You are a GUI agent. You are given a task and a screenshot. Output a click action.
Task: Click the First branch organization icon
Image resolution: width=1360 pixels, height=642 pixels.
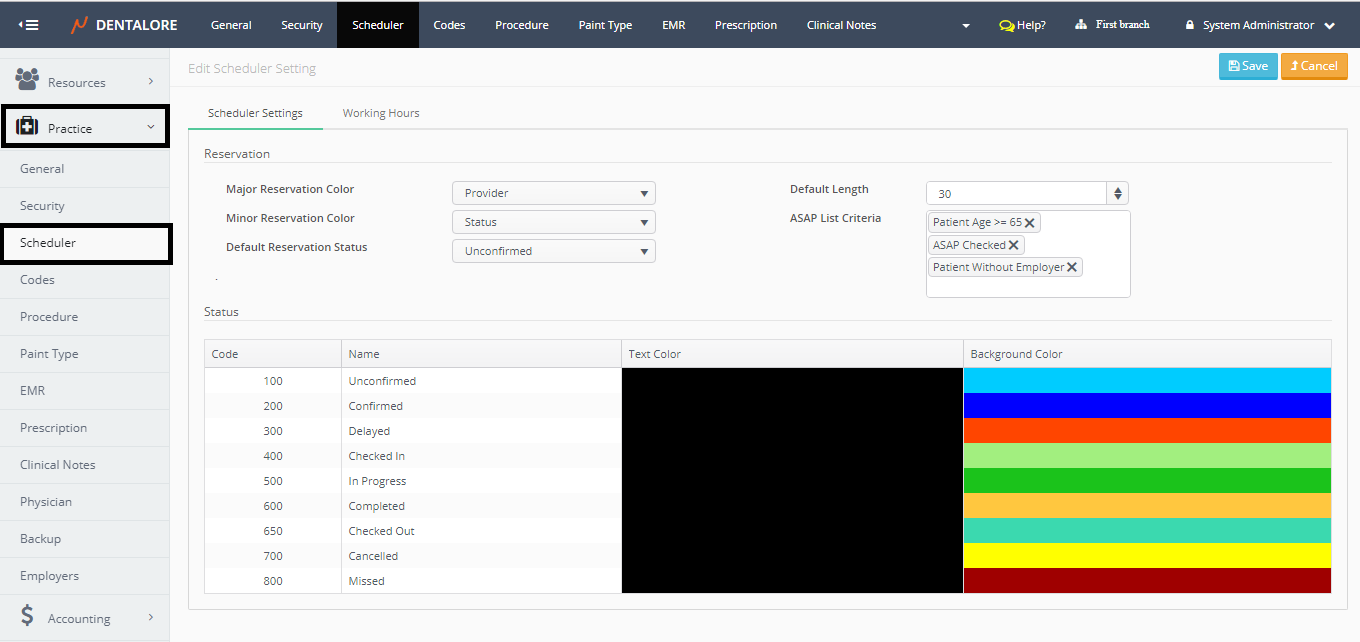tap(1081, 25)
